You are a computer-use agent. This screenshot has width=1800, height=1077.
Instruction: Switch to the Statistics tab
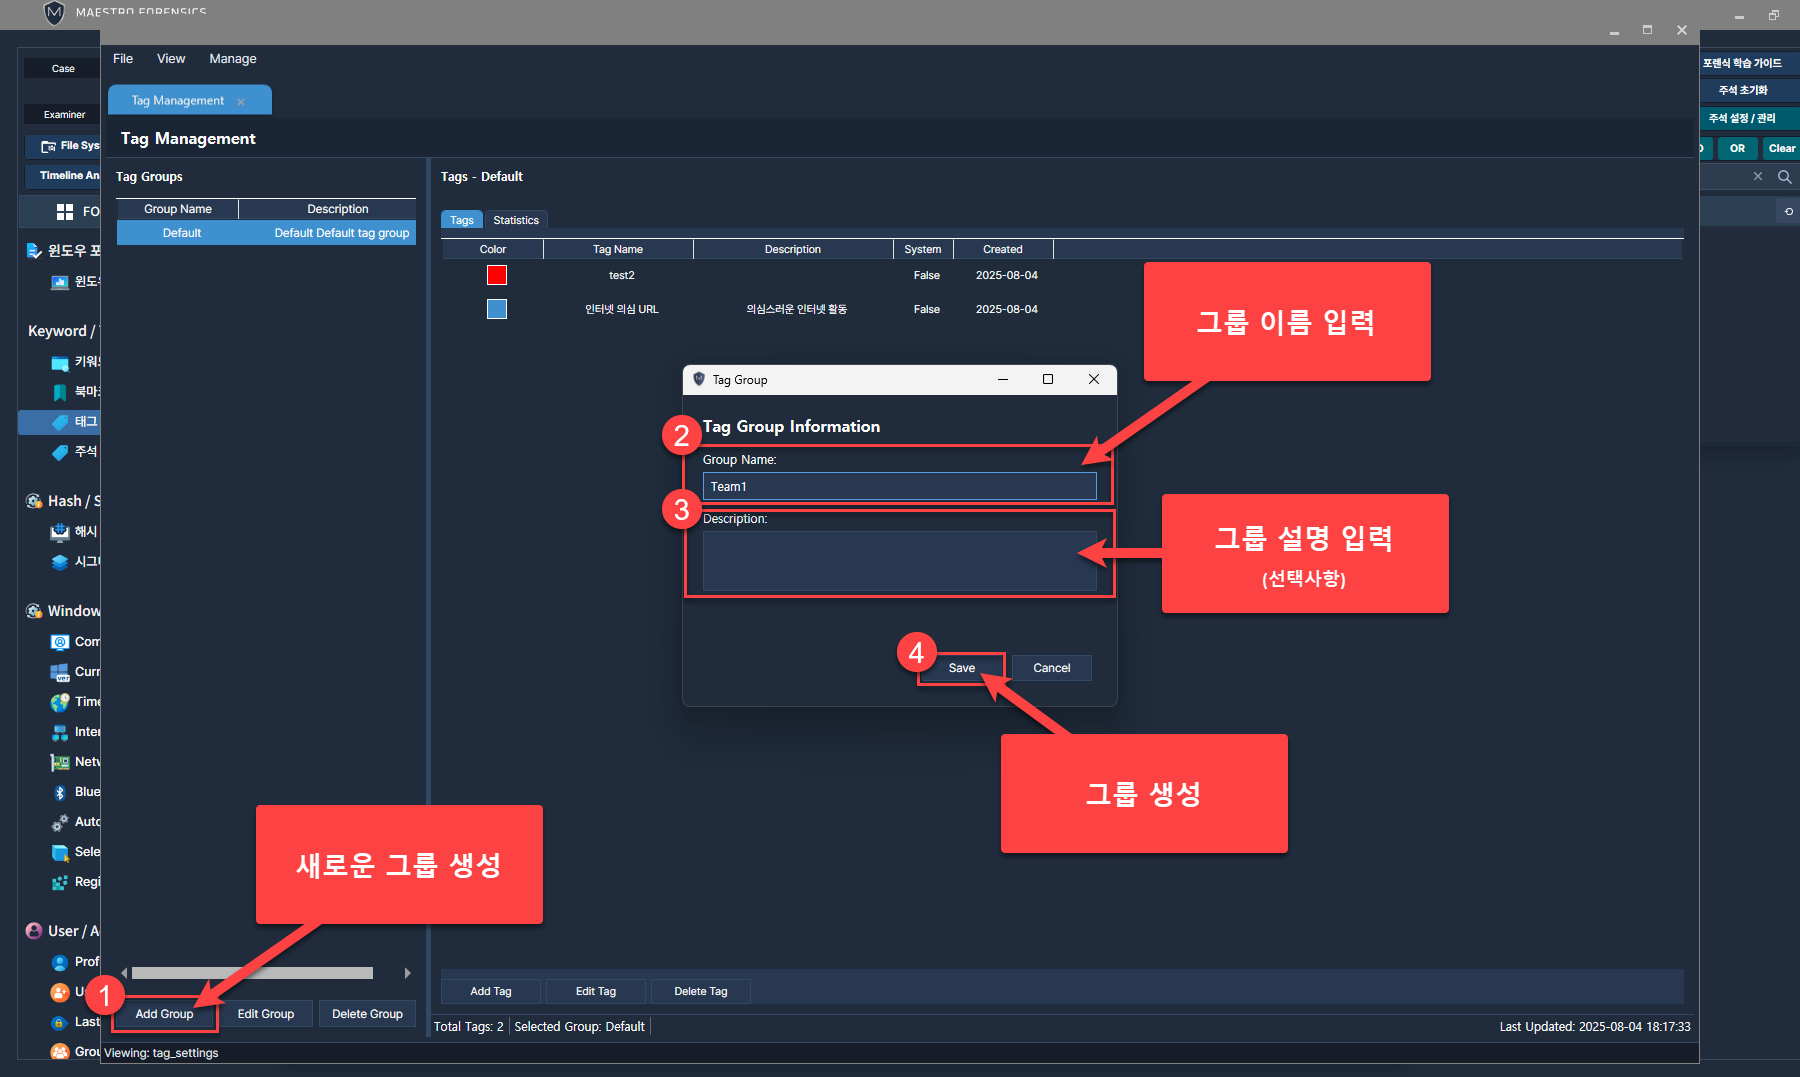[x=516, y=220]
